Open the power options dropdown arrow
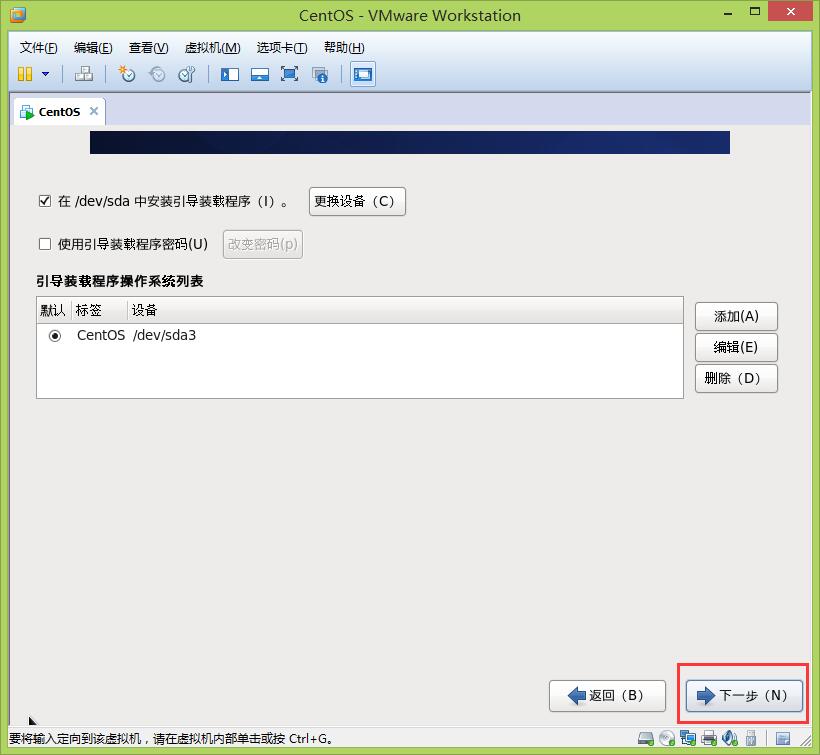 coord(45,74)
